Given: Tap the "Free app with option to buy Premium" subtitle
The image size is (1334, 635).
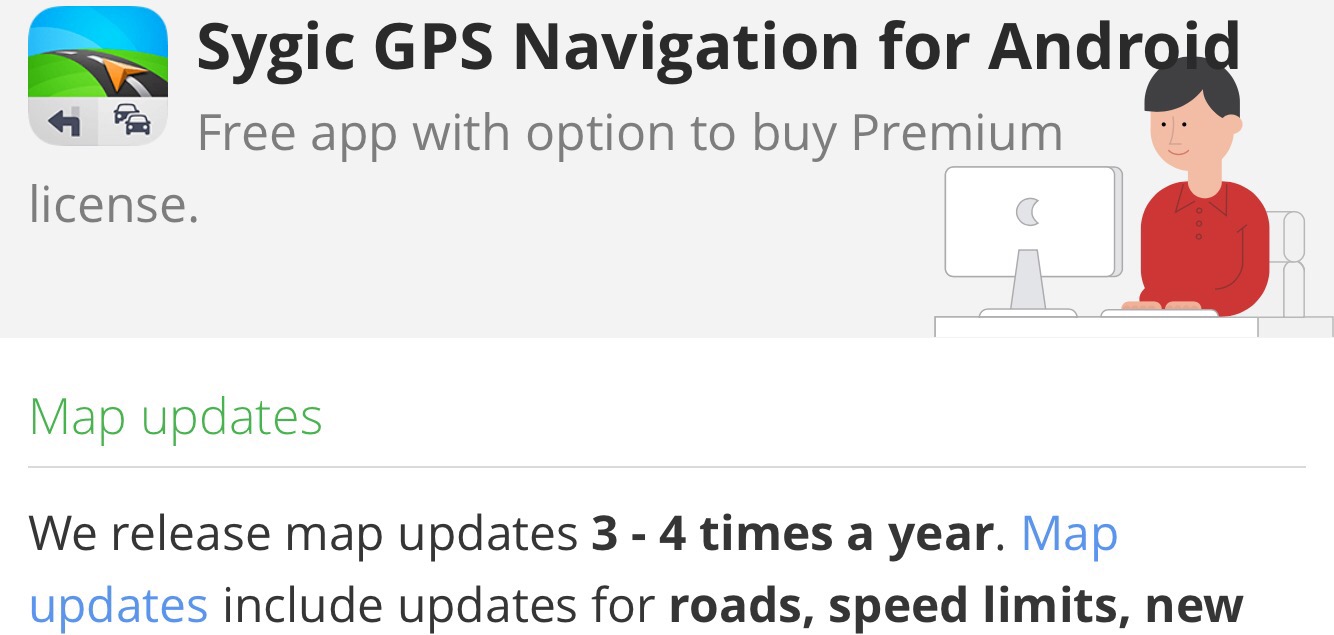Looking at the screenshot, I should click(x=630, y=134).
